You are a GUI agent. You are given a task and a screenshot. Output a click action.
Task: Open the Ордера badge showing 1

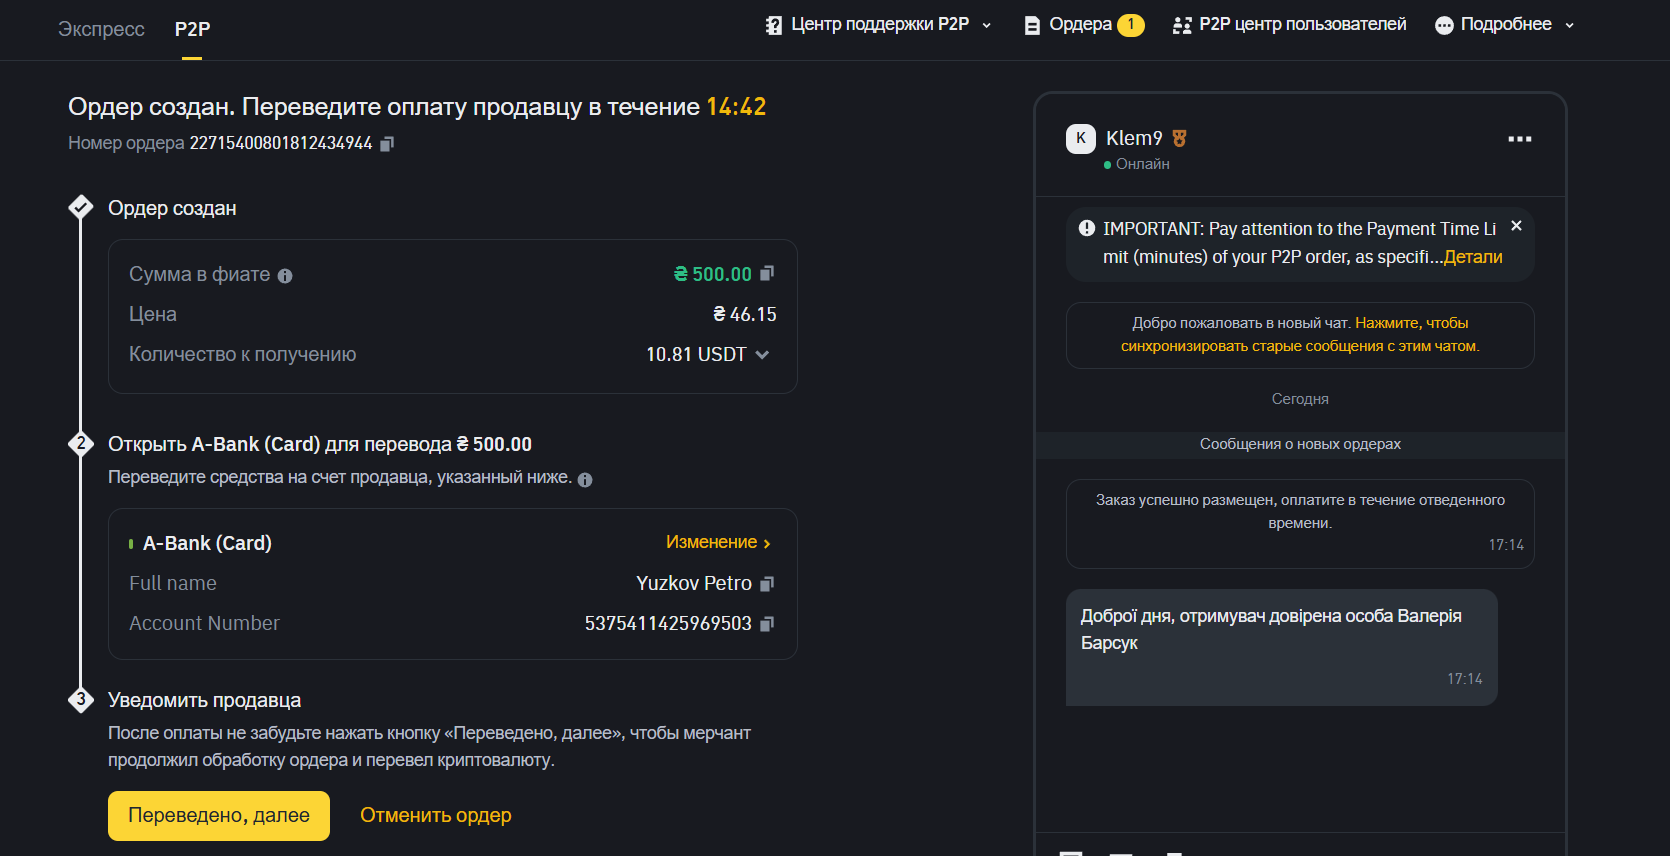click(1131, 25)
